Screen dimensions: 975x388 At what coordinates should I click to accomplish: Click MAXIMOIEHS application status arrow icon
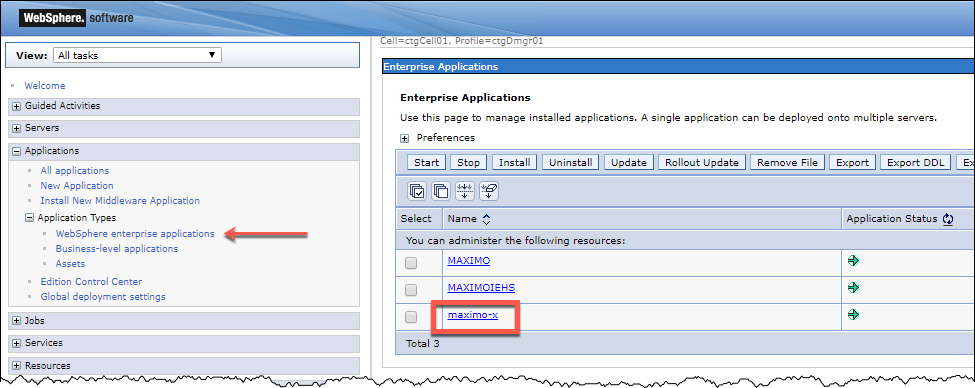(x=853, y=288)
